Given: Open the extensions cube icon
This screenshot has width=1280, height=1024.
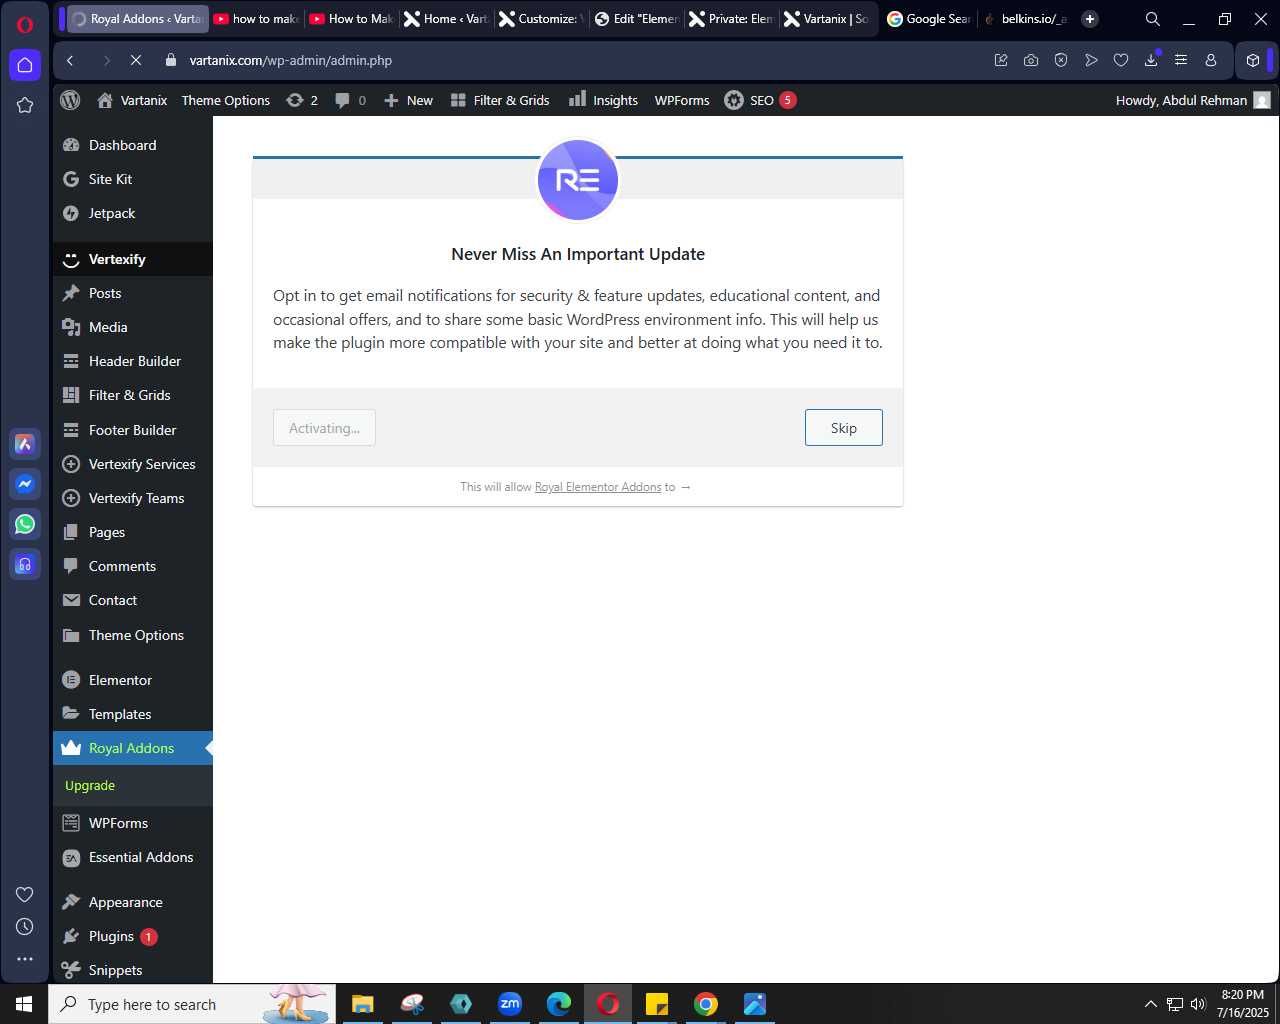Looking at the screenshot, I should click(1253, 60).
